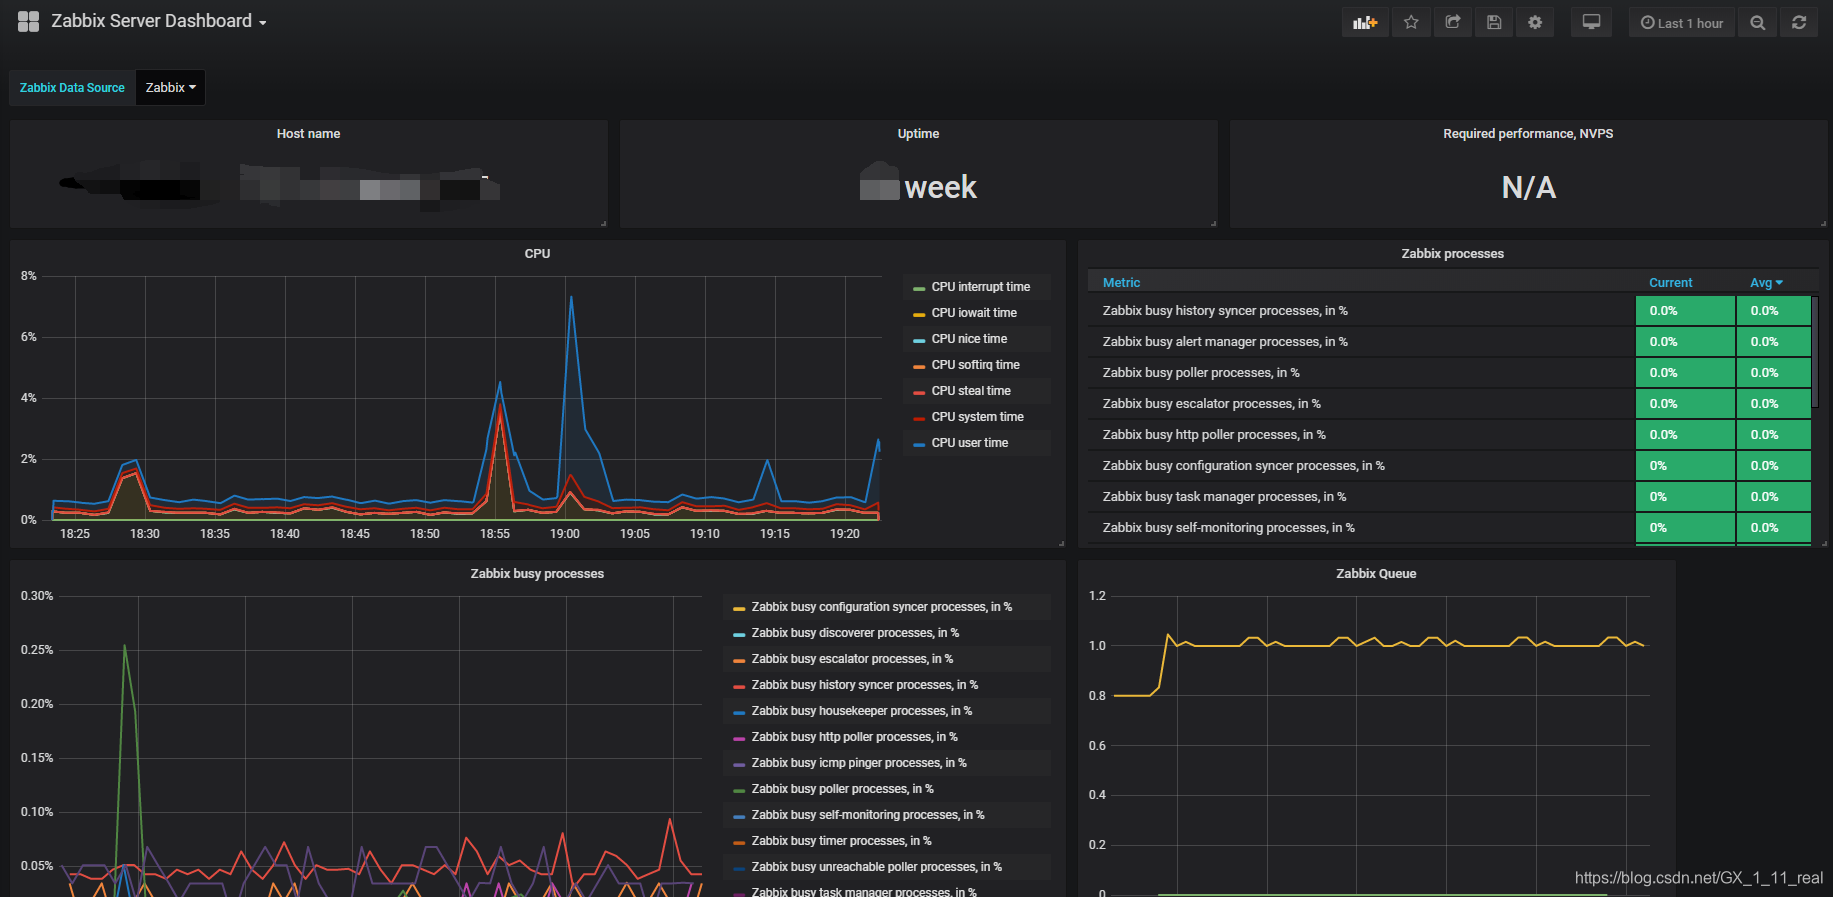
Task: Click CPU interrupt time green color swatch
Action: click(919, 288)
